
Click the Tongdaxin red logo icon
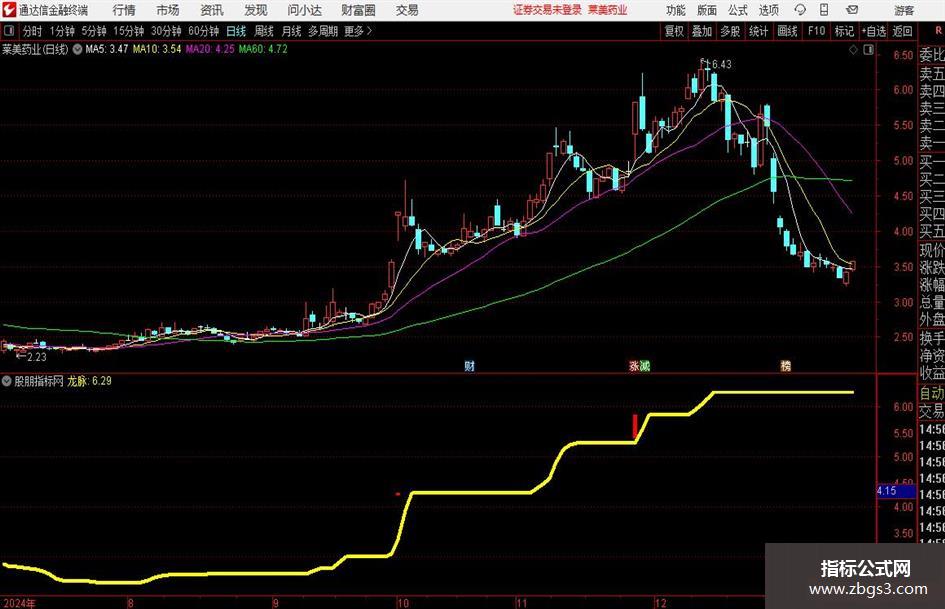8,10
